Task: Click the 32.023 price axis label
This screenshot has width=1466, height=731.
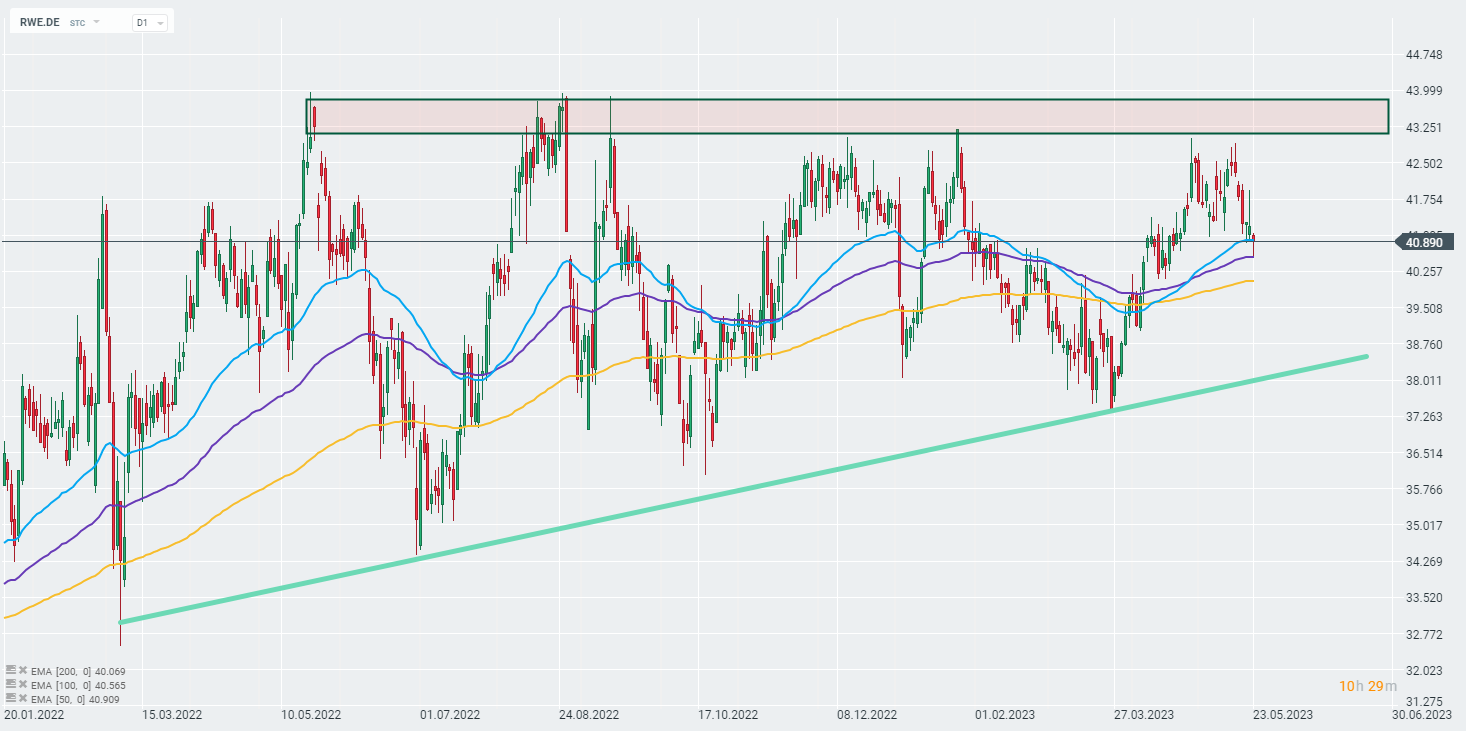Action: coord(1423,670)
